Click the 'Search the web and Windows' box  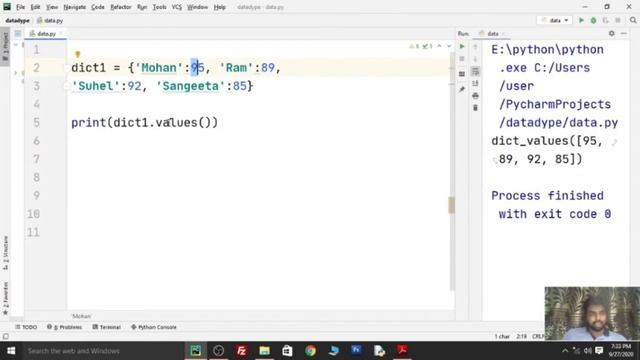(103, 351)
